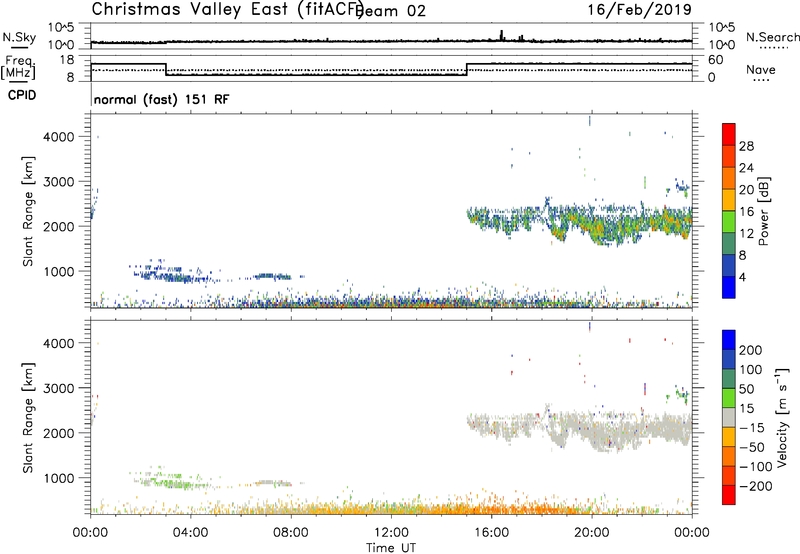800x554 pixels.
Task: Click the '08:00' time axis tick label
Action: tap(291, 533)
